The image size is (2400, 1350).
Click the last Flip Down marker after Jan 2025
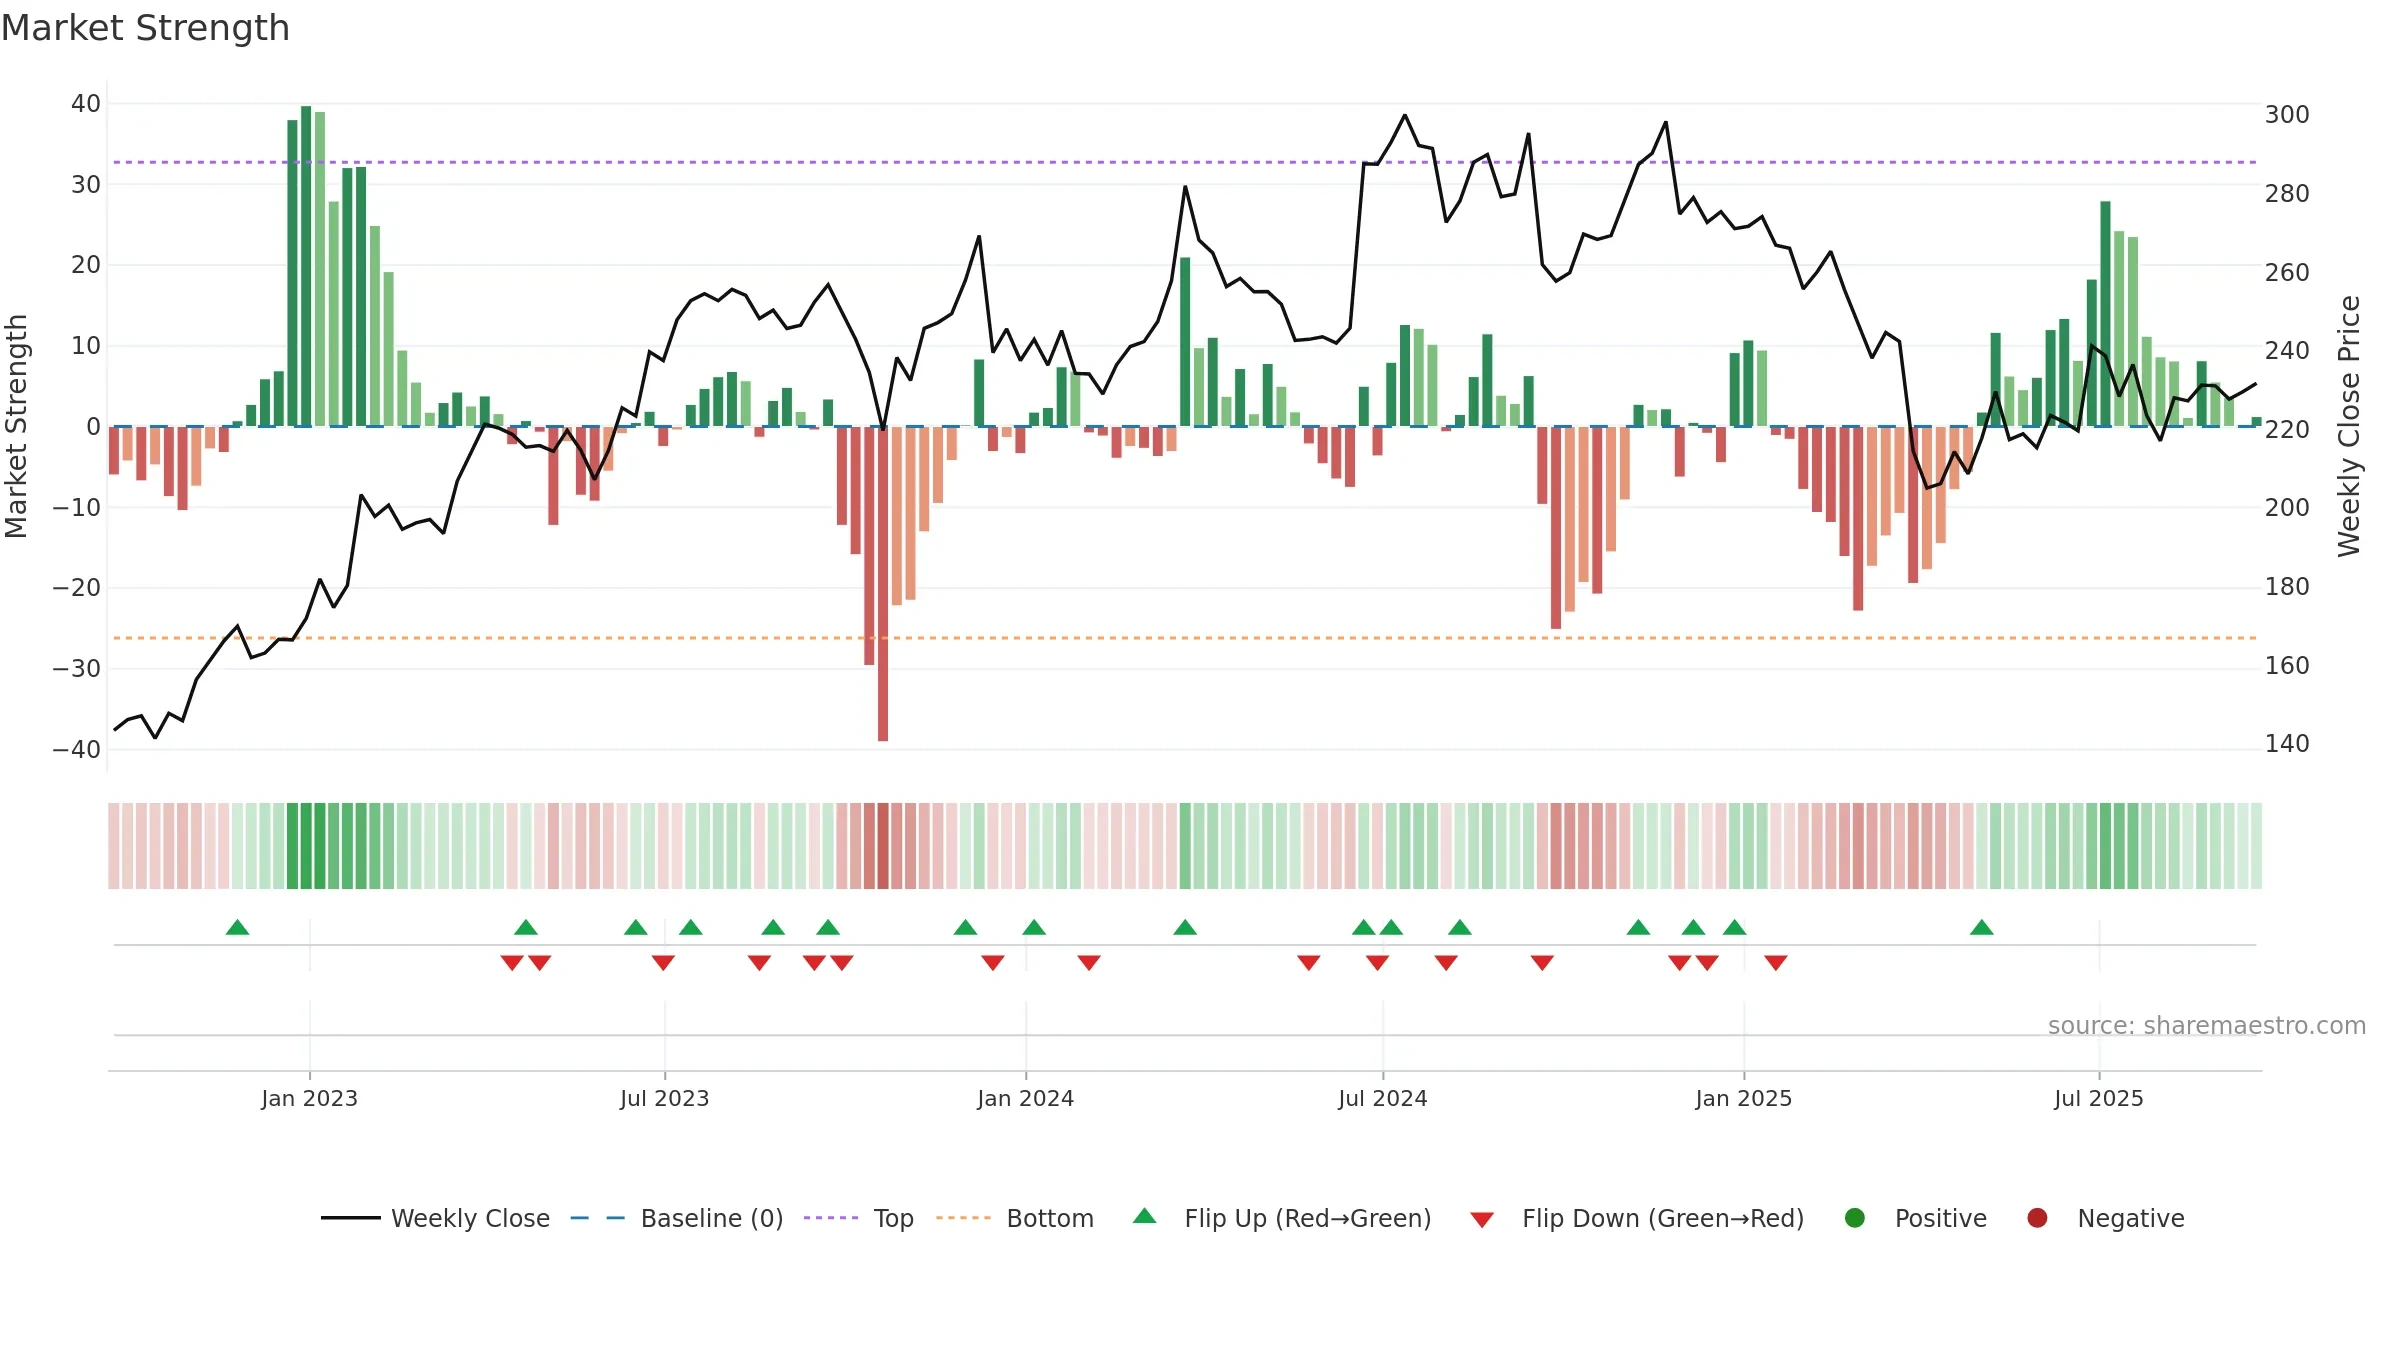[x=1776, y=963]
